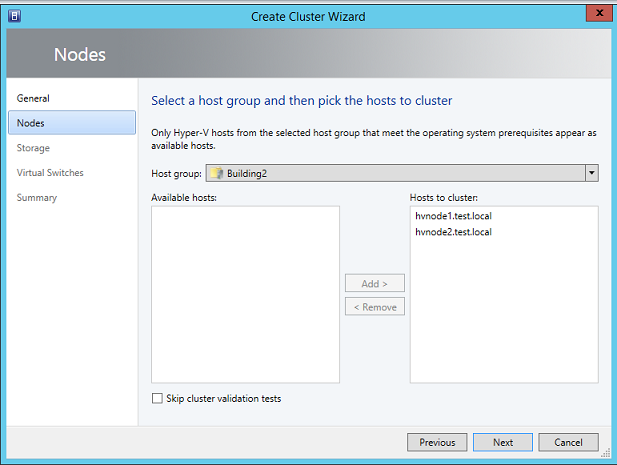Click the Skip cluster validation tests label

[224, 399]
